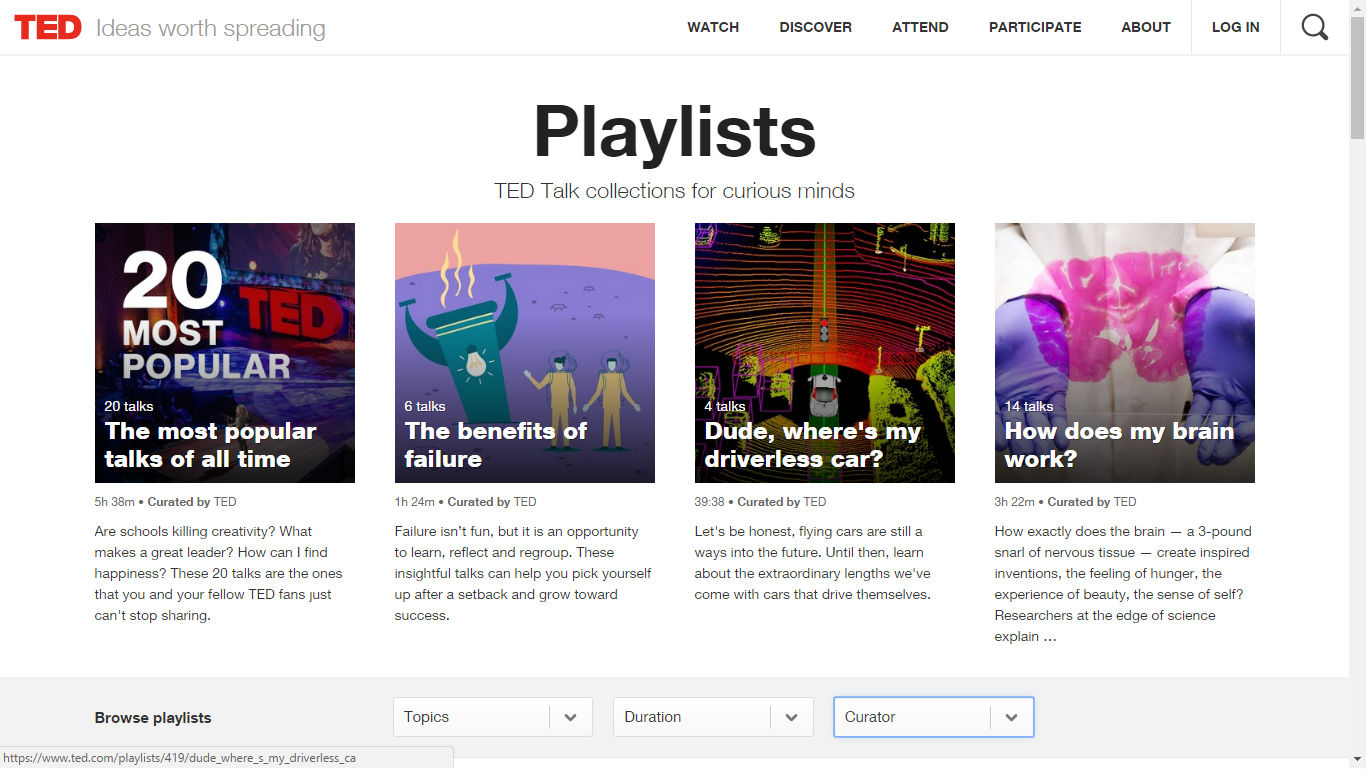Image resolution: width=1366 pixels, height=776 pixels.
Task: Open the Participate menu
Action: point(1035,27)
